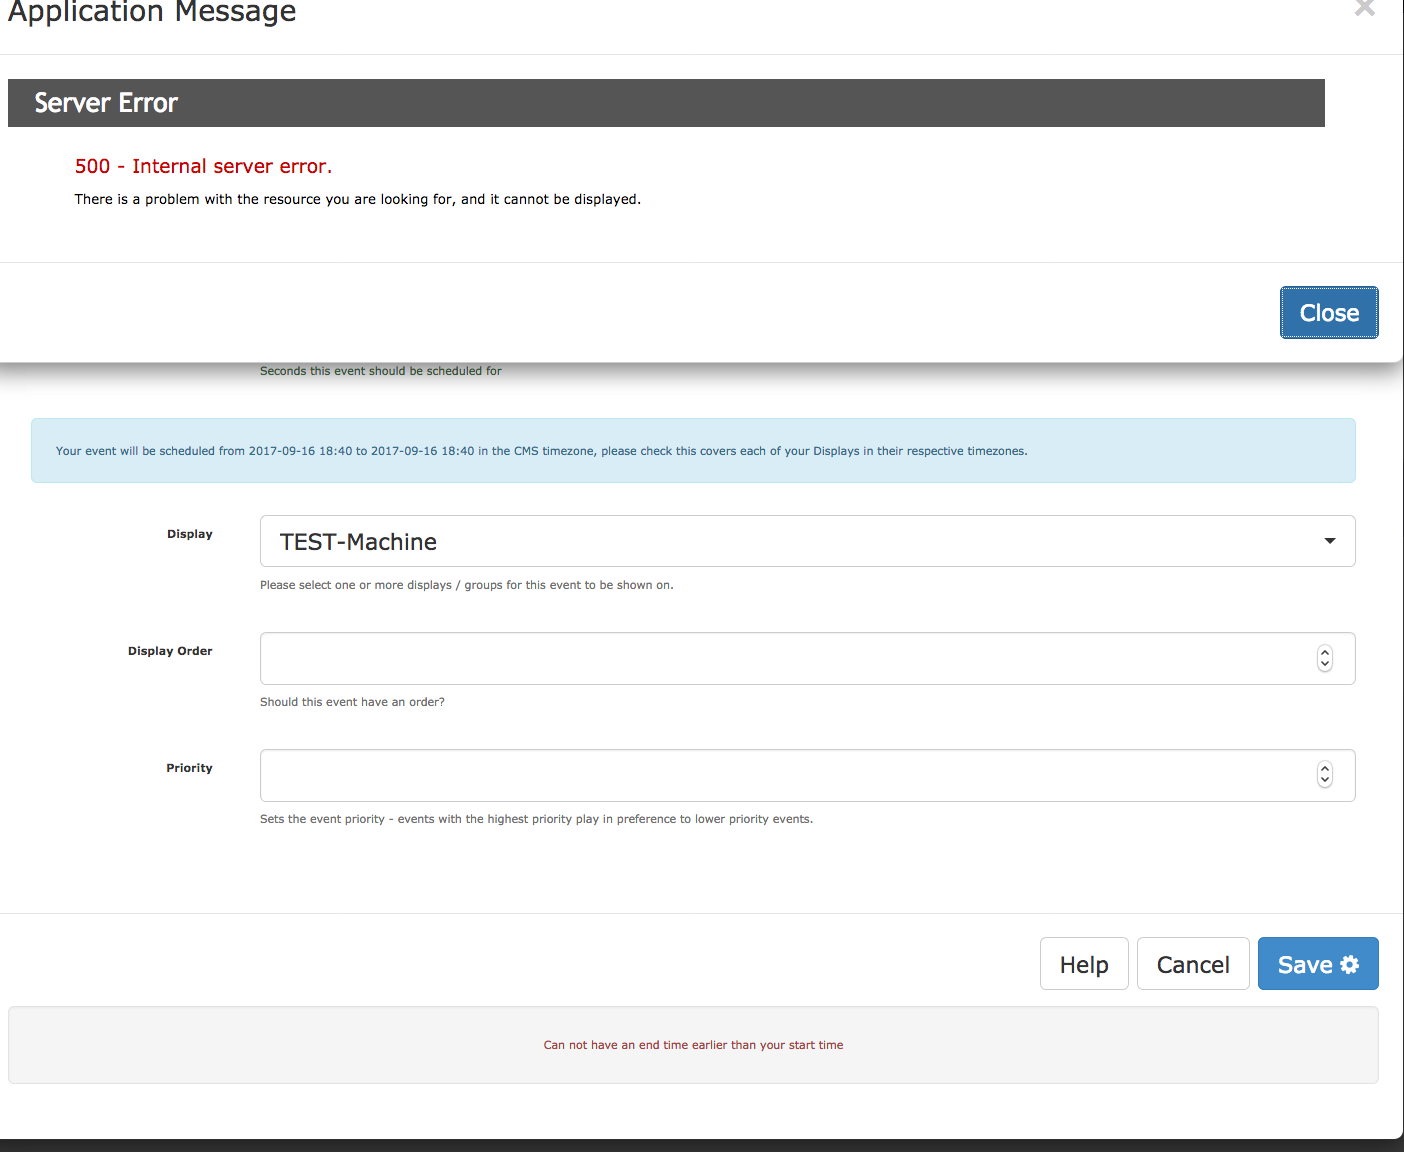Increment Priority using its up arrow
The width and height of the screenshot is (1404, 1152).
pyautogui.click(x=1324, y=769)
